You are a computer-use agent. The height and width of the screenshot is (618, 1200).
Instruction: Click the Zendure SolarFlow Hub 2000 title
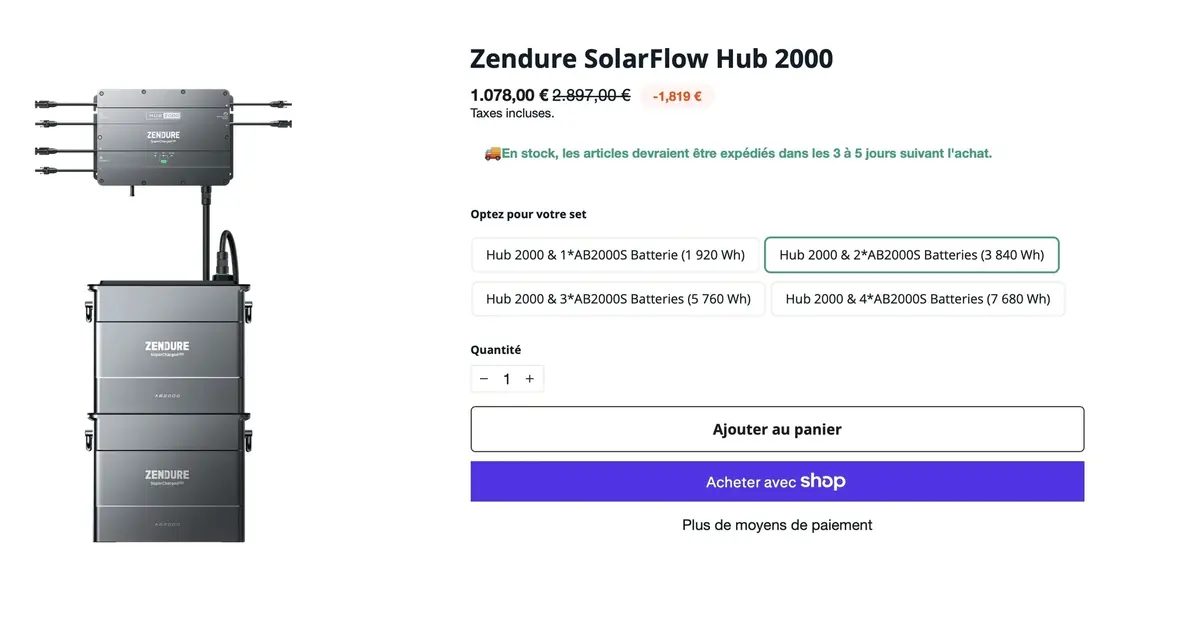651,58
